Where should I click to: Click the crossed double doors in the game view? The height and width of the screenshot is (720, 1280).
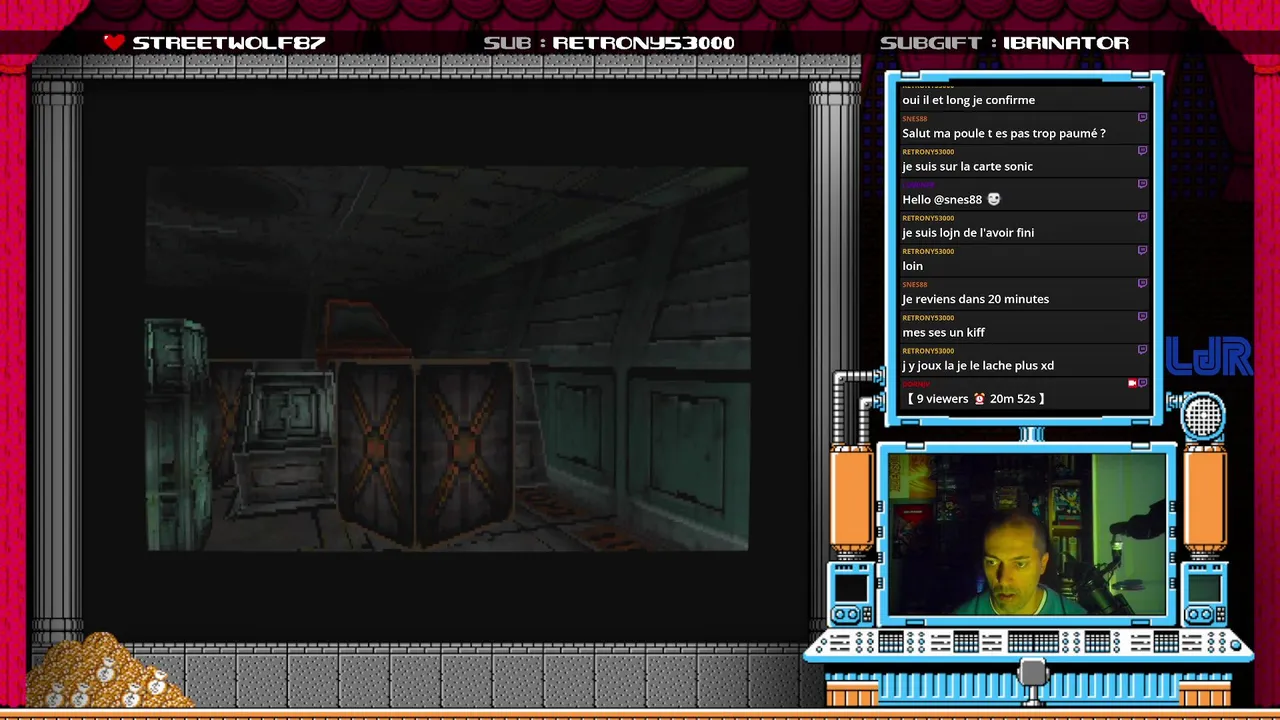pos(426,455)
